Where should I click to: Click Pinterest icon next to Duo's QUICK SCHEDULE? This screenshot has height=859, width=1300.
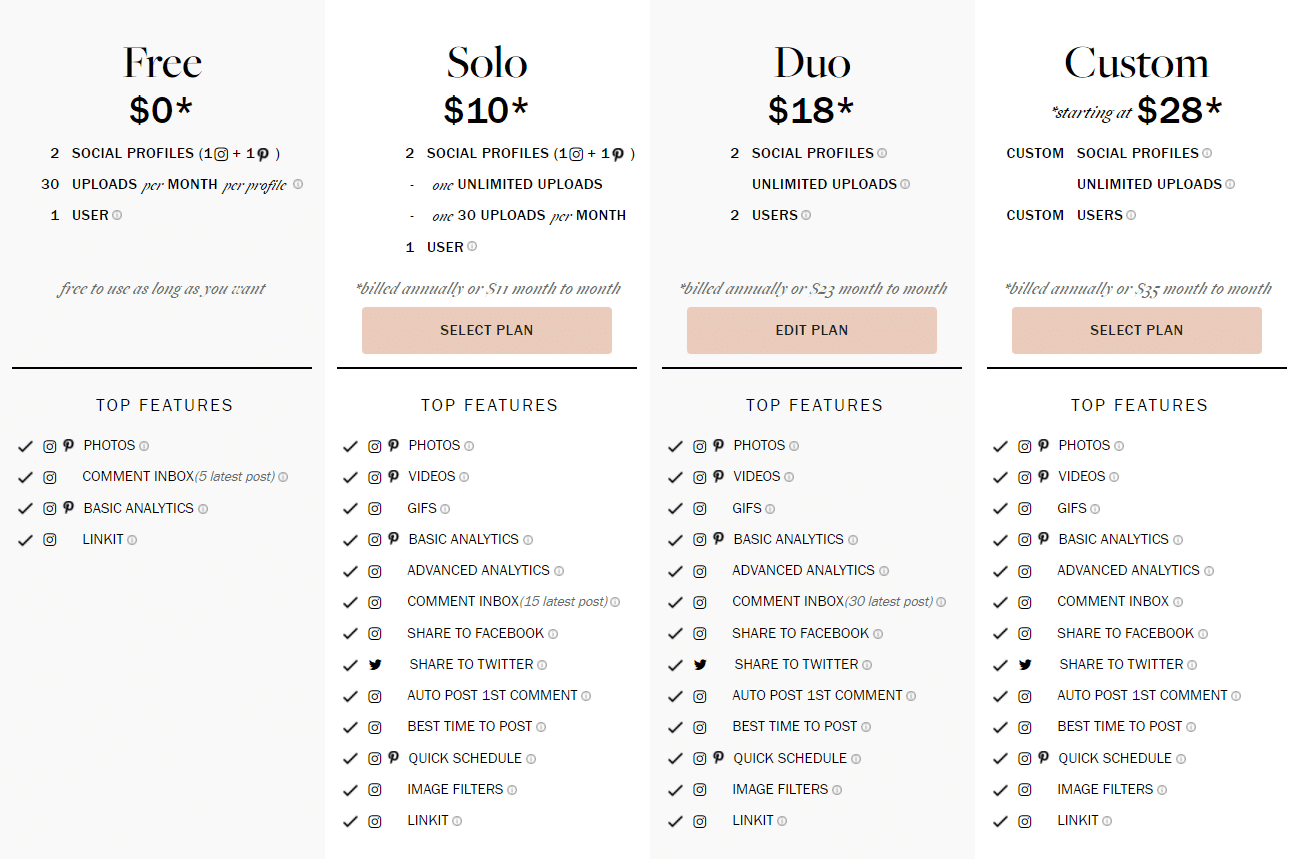tap(718, 758)
